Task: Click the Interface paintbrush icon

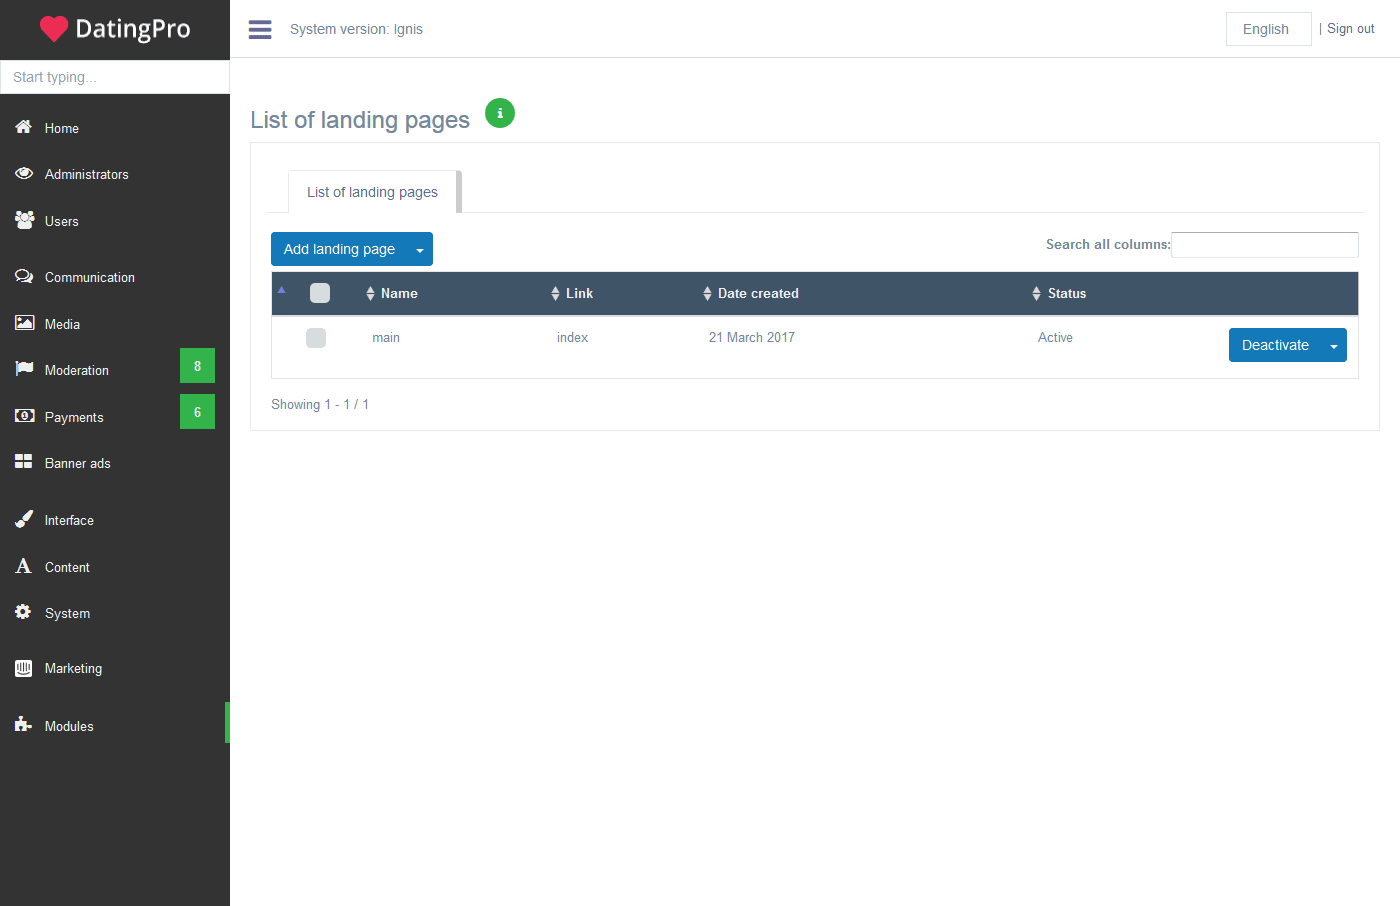Action: click(24, 519)
